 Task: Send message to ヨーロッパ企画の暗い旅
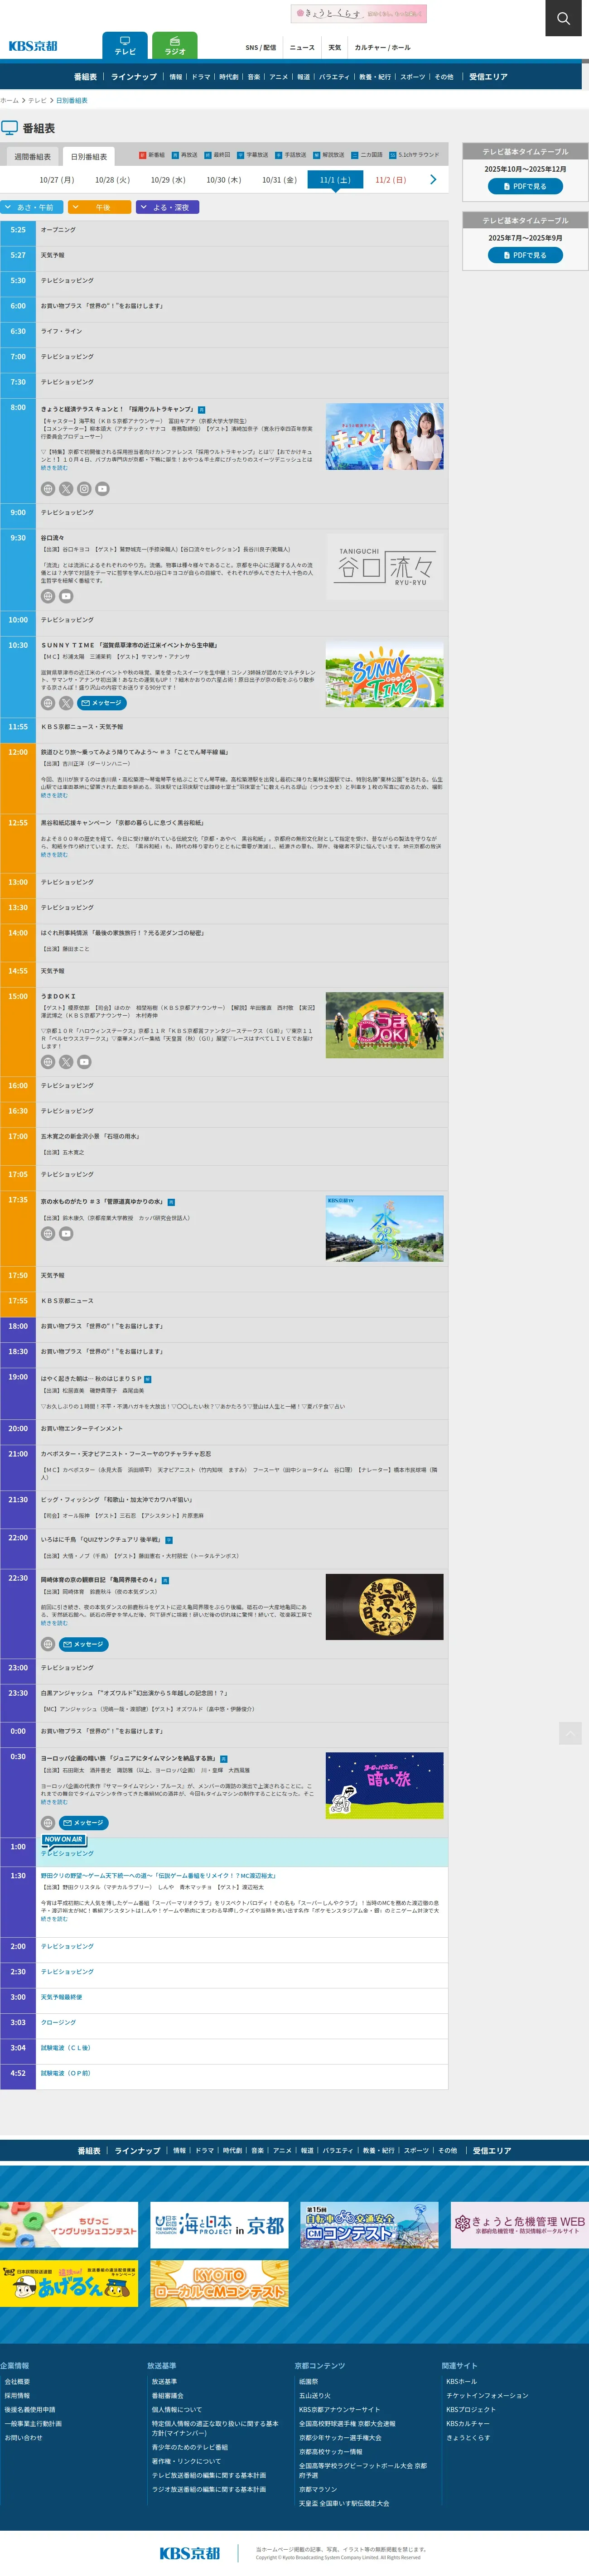(x=83, y=1823)
